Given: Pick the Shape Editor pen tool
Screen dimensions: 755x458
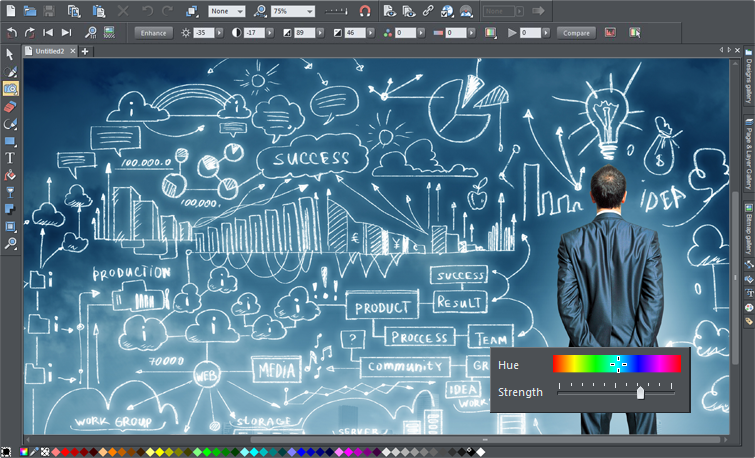Looking at the screenshot, I should 10,124.
